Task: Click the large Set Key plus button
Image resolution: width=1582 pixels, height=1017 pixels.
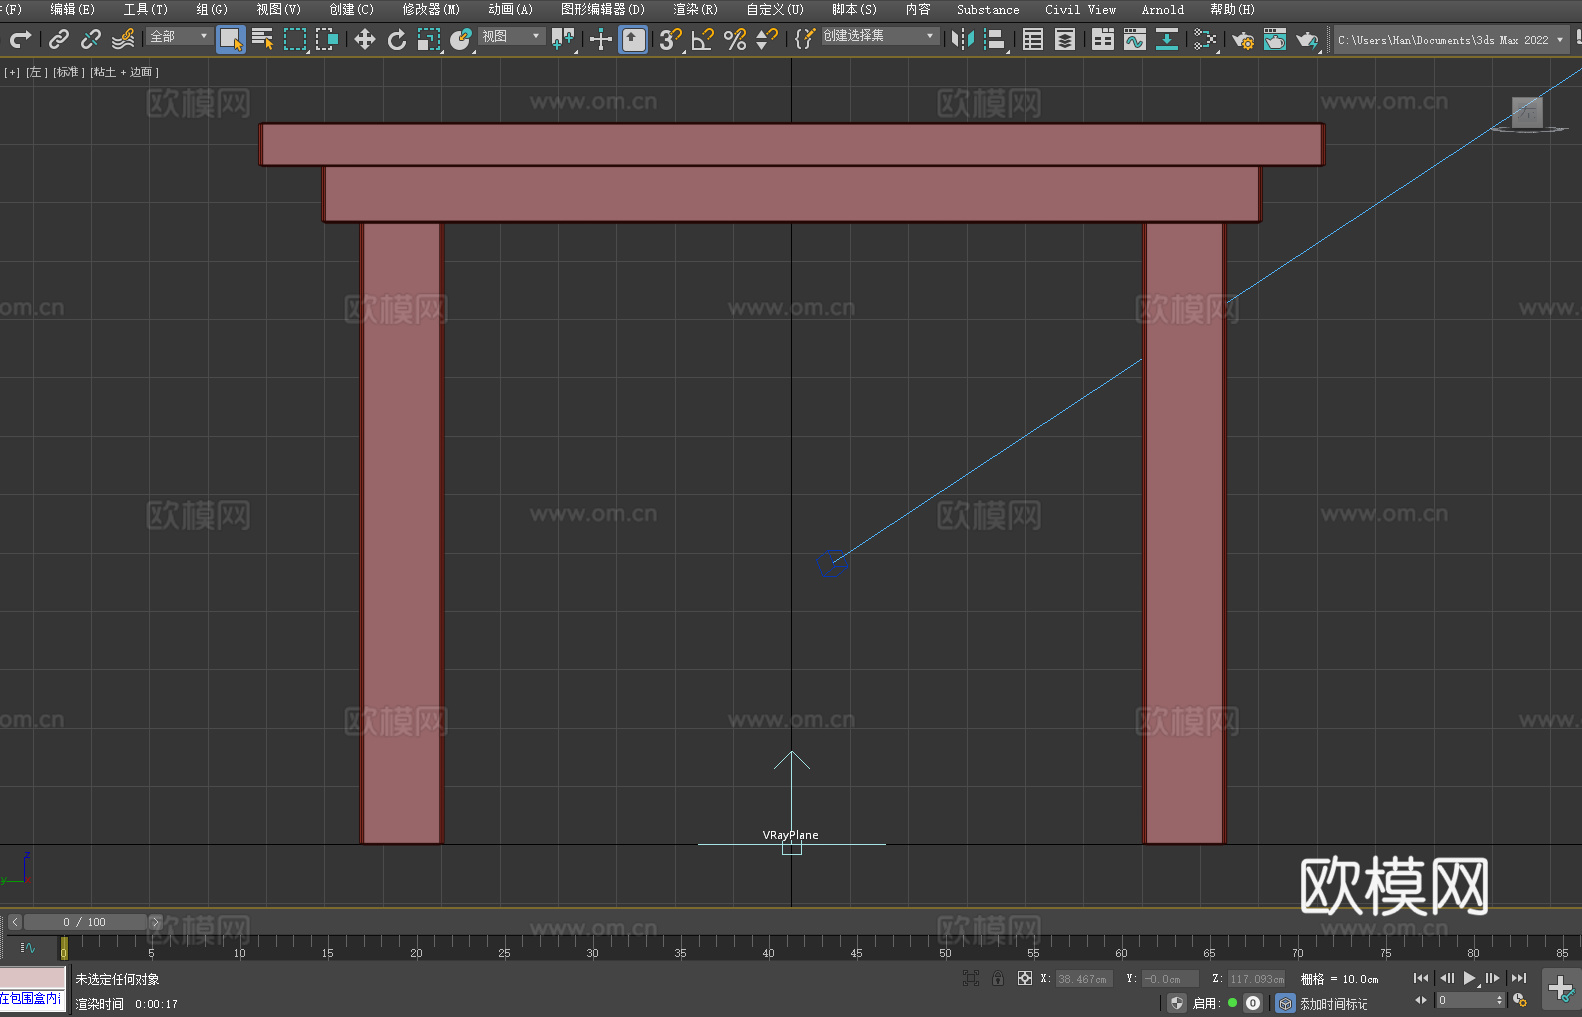Action: click(1561, 989)
